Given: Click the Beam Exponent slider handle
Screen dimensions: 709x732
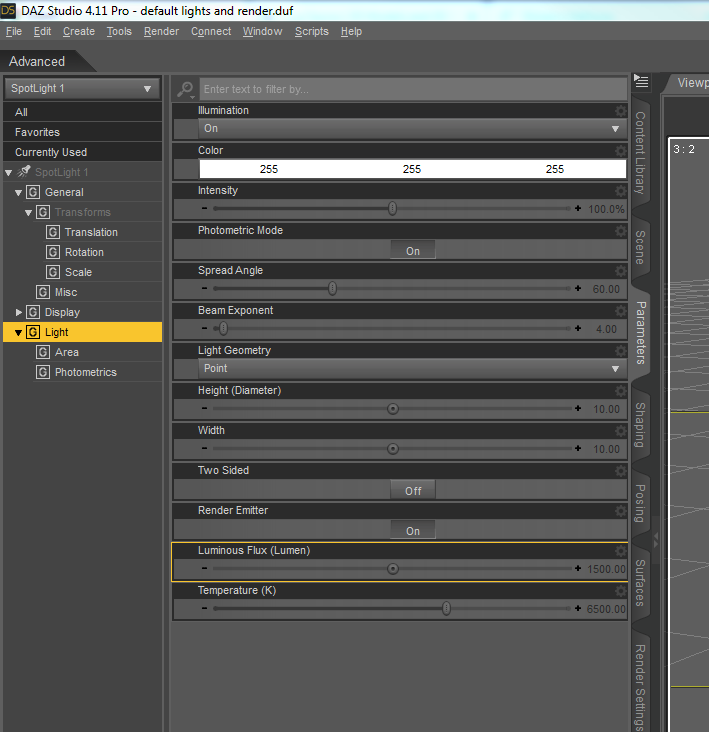Looking at the screenshot, I should click(x=224, y=329).
